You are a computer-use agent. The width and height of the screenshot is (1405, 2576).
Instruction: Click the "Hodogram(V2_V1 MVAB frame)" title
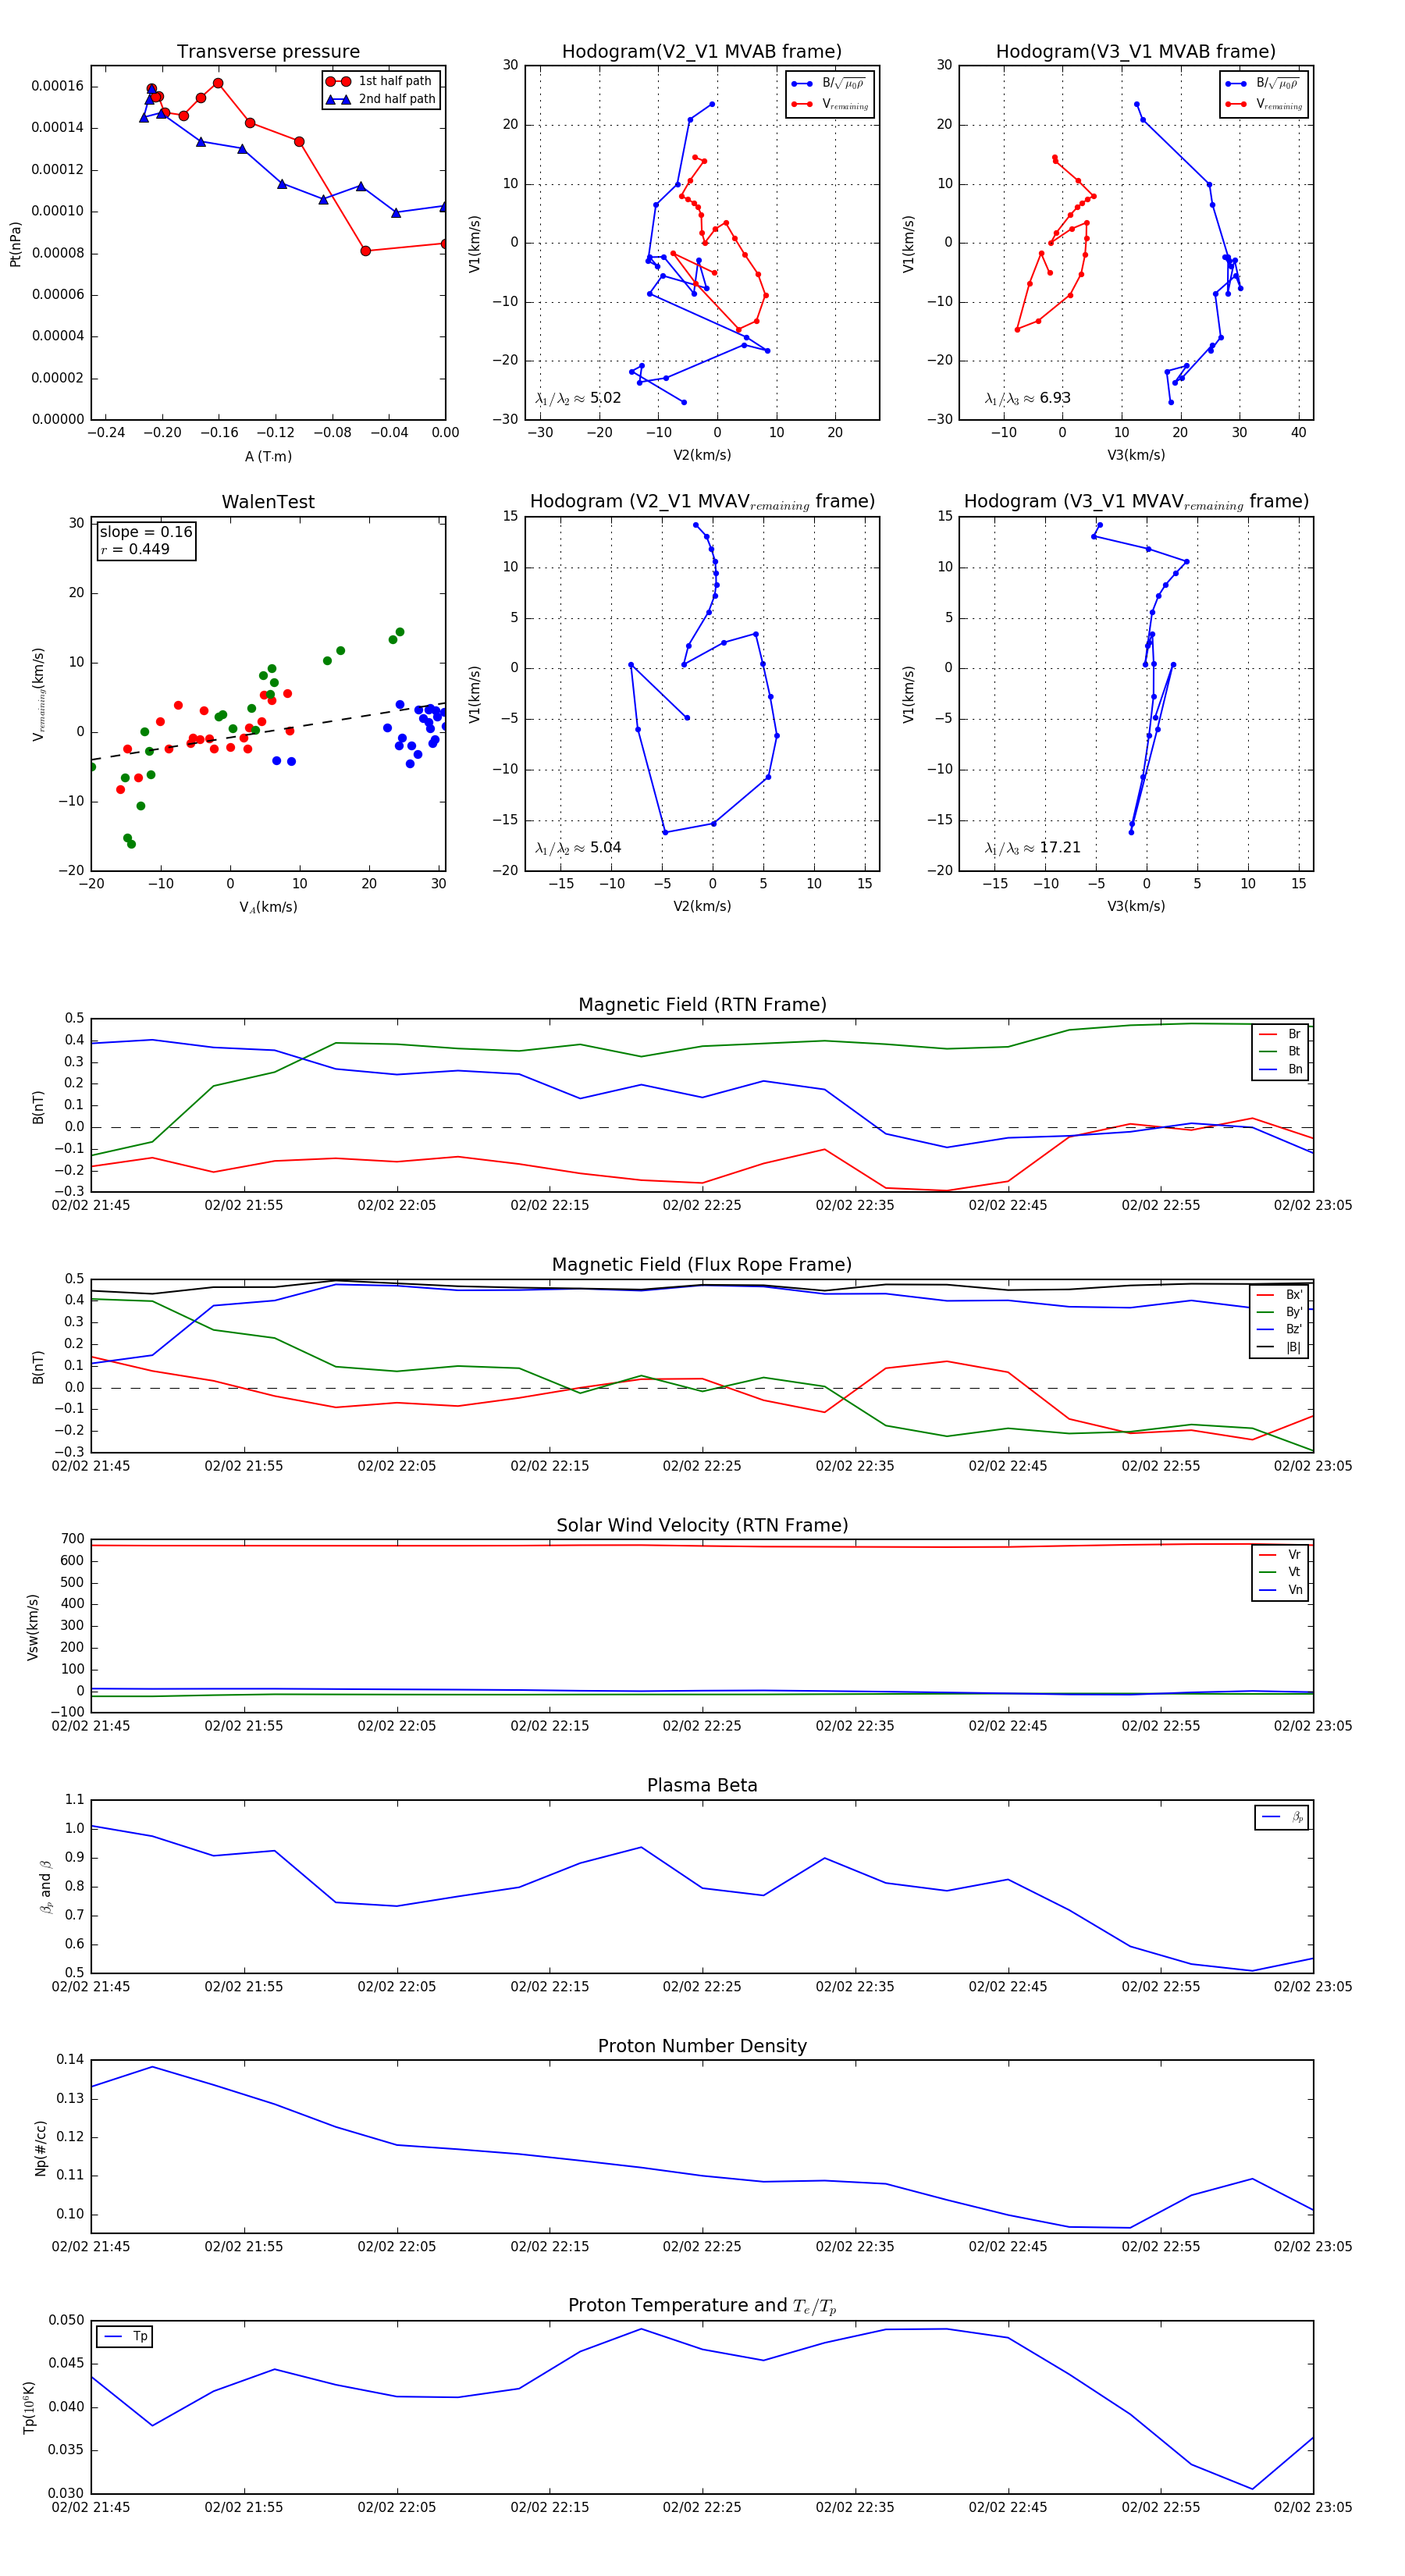point(702,52)
